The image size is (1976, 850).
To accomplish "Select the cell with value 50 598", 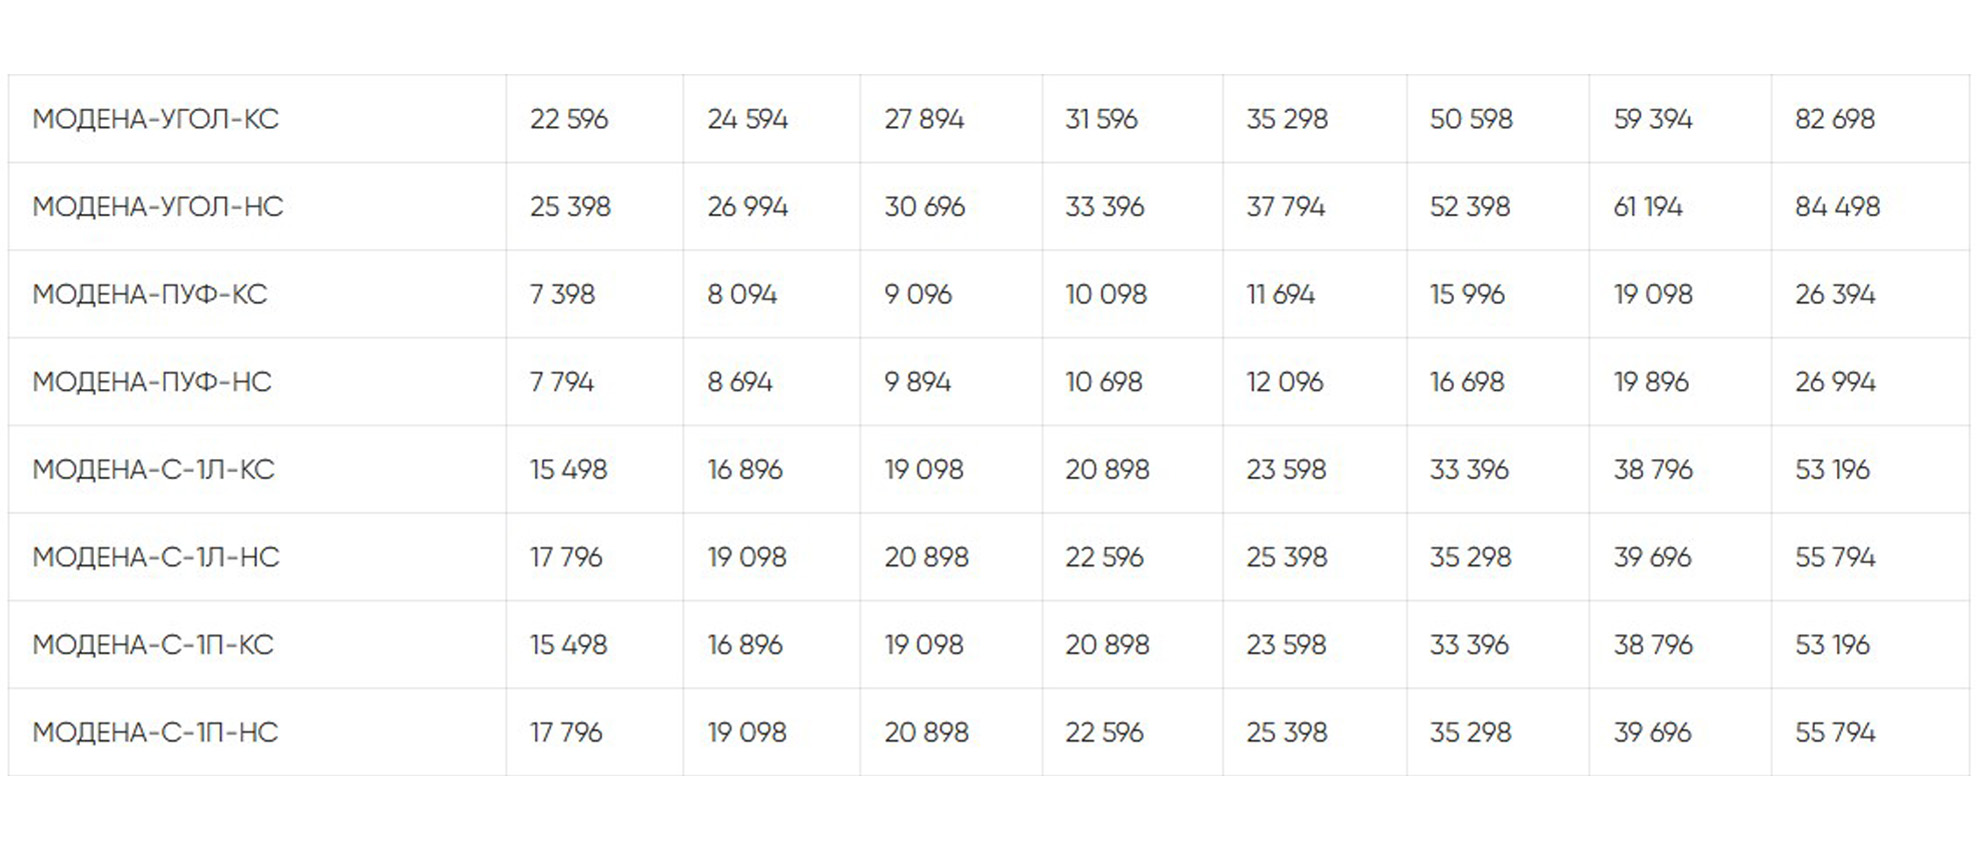I will [x=1470, y=119].
